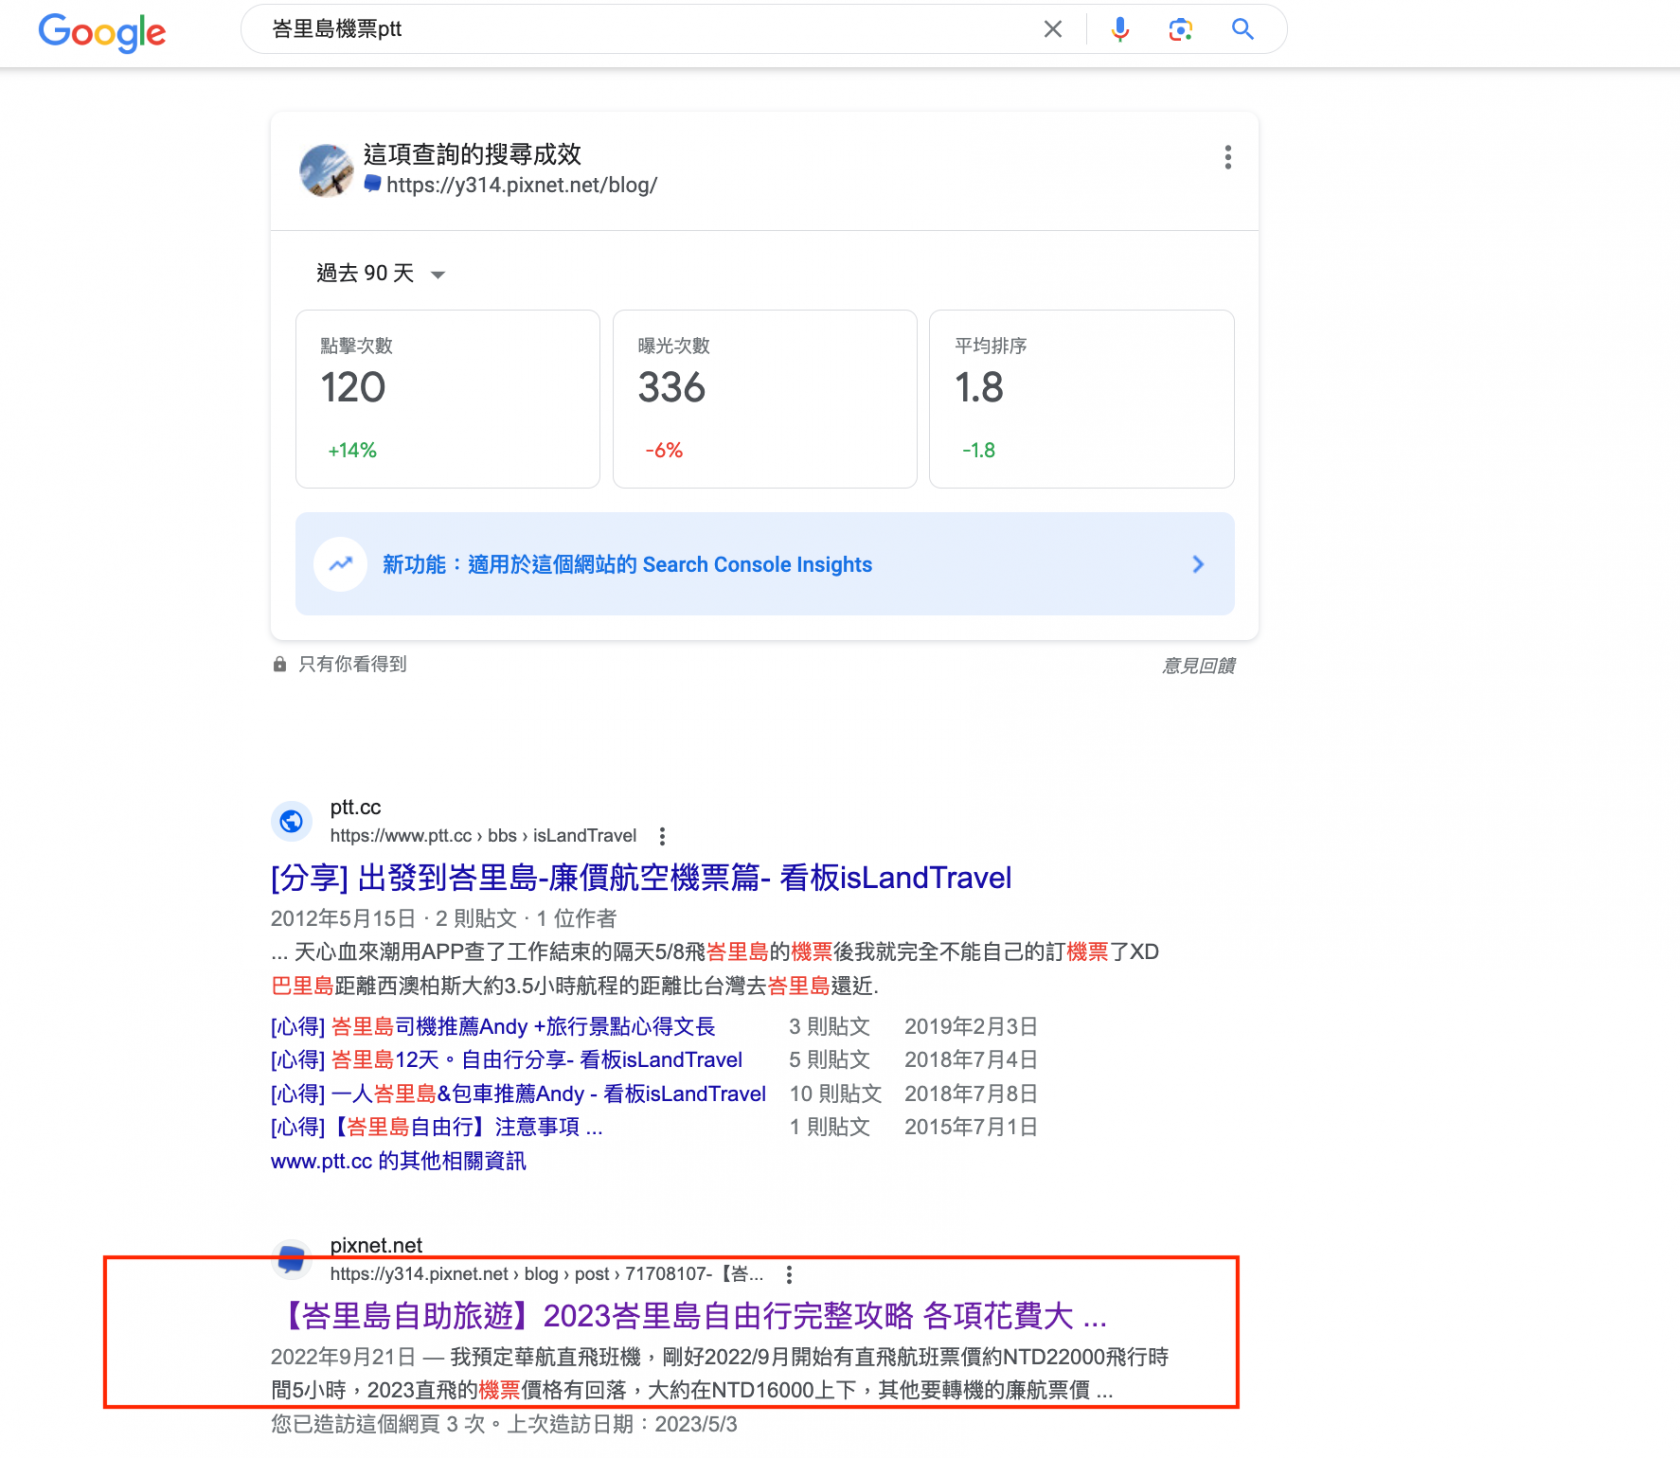Click the ptt.cc globe favicon

[291, 821]
